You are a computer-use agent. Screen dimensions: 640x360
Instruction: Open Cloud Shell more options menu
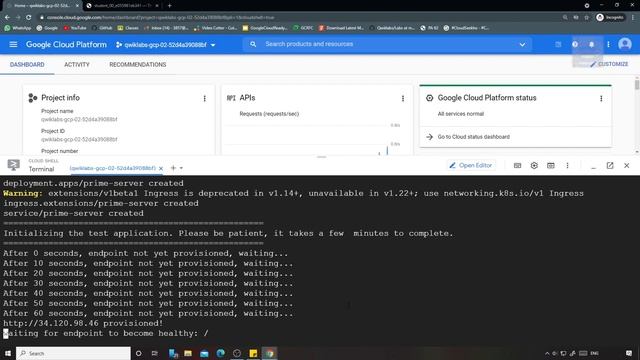(x=567, y=165)
